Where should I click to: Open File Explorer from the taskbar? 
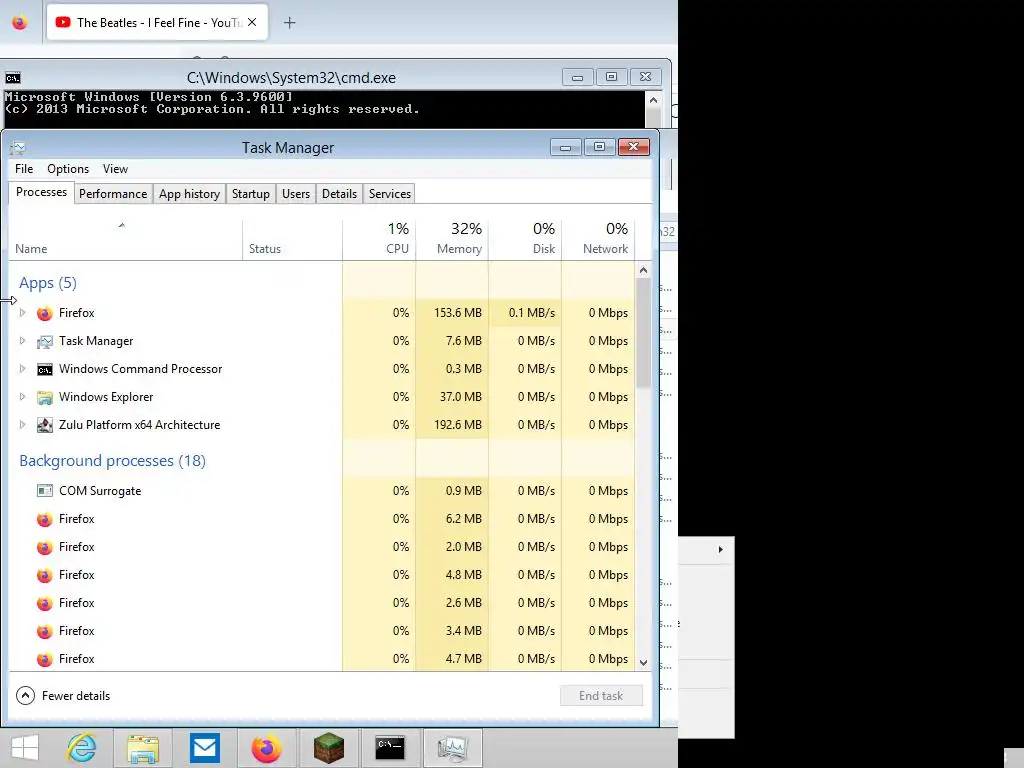(143, 748)
